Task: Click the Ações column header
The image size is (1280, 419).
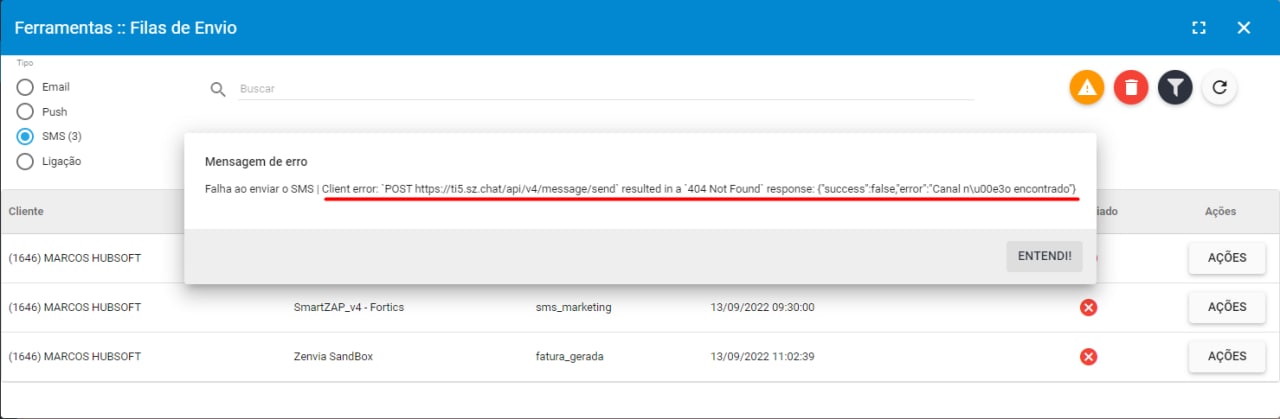Action: pos(1220,211)
